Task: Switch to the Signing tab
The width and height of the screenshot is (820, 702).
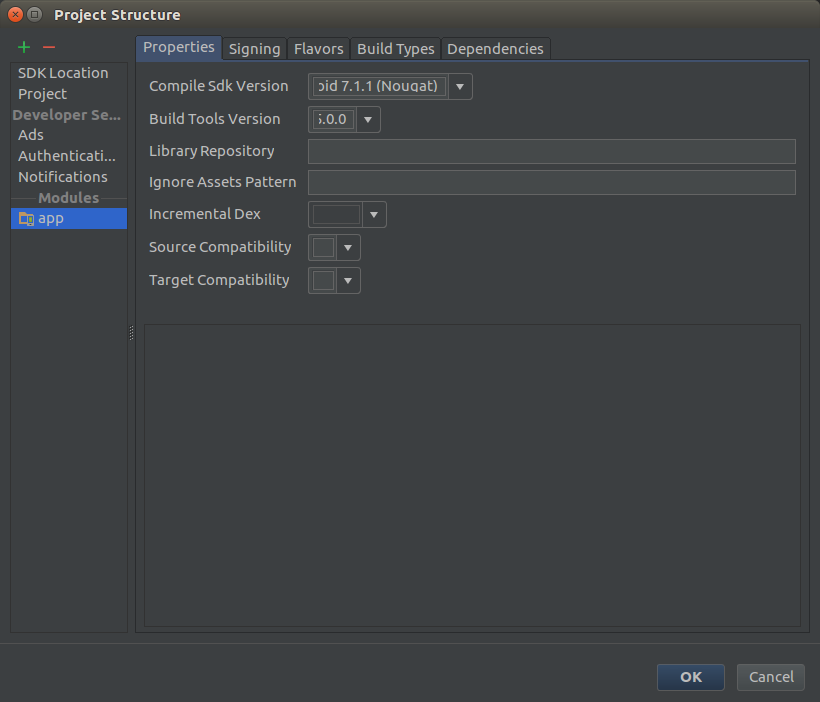Action: tap(254, 49)
